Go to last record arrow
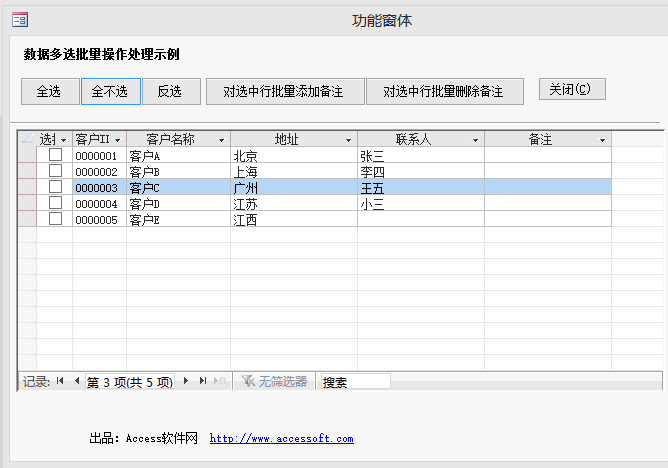668x468 pixels. (203, 381)
